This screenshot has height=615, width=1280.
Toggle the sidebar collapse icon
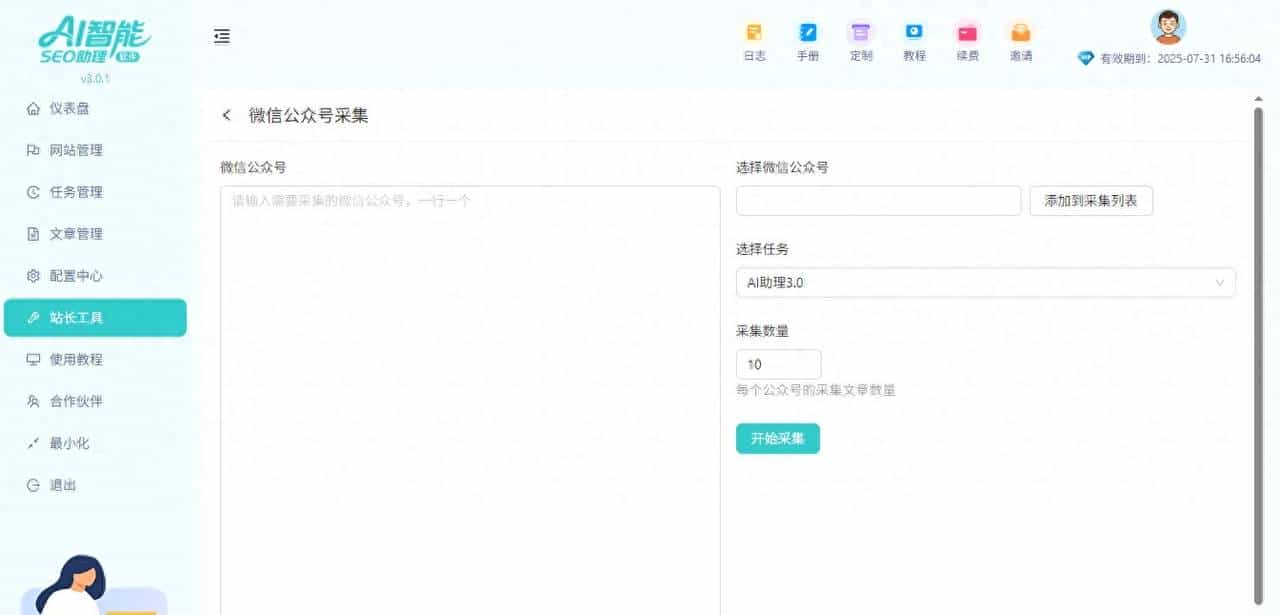click(x=222, y=37)
